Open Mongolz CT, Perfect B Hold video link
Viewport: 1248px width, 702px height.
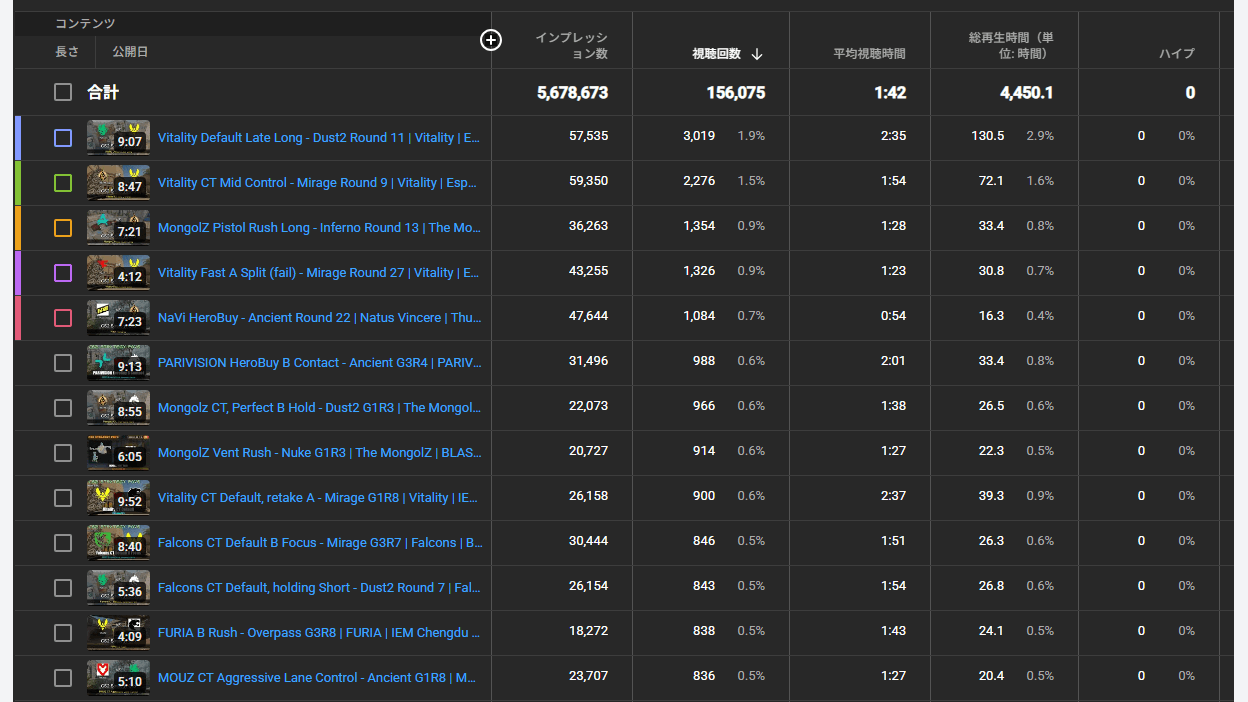click(x=319, y=408)
